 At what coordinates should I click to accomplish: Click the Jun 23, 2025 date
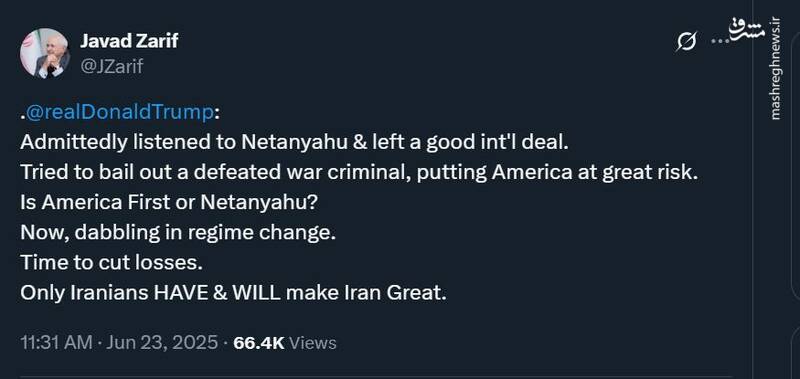coord(162,342)
